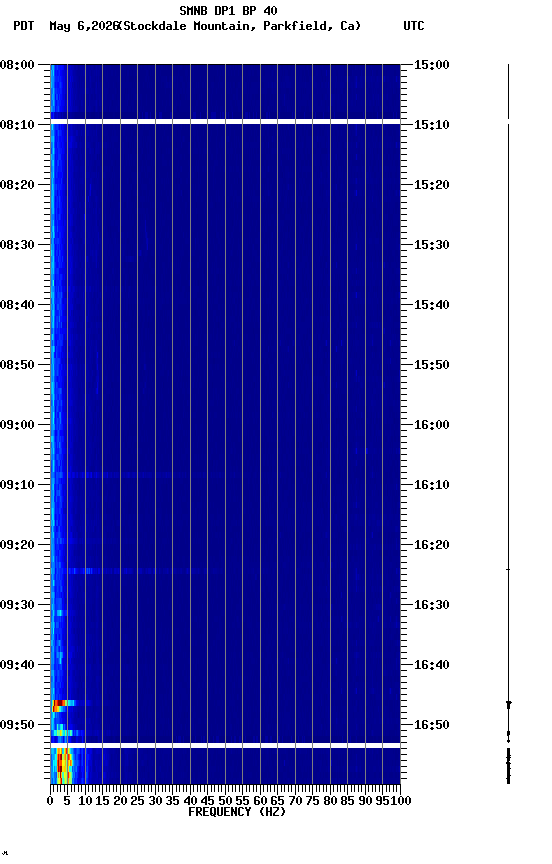Viewport: 552px width, 864px height.
Task: Click the 15:50 UTC time label
Action: [x=432, y=365]
